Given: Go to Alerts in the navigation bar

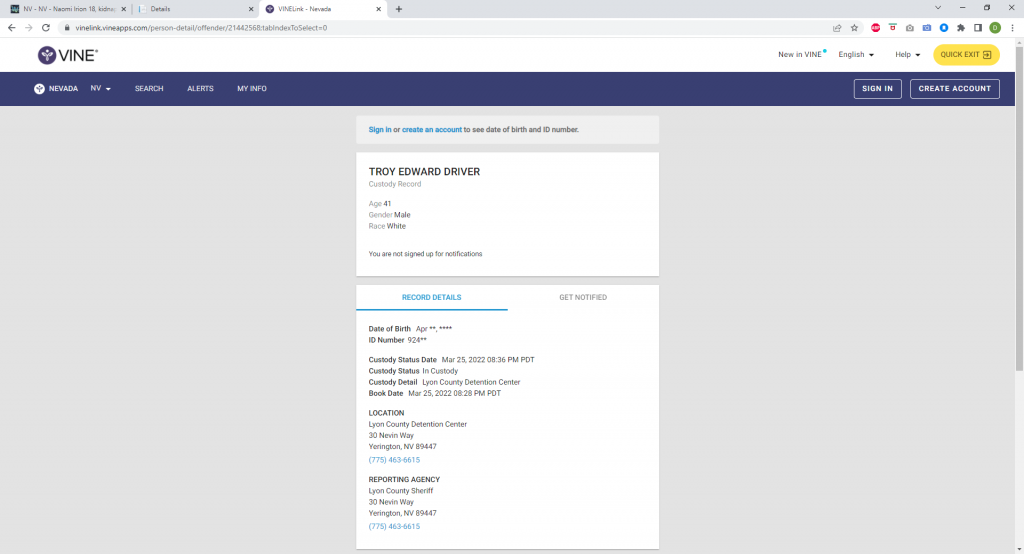Looking at the screenshot, I should point(200,89).
